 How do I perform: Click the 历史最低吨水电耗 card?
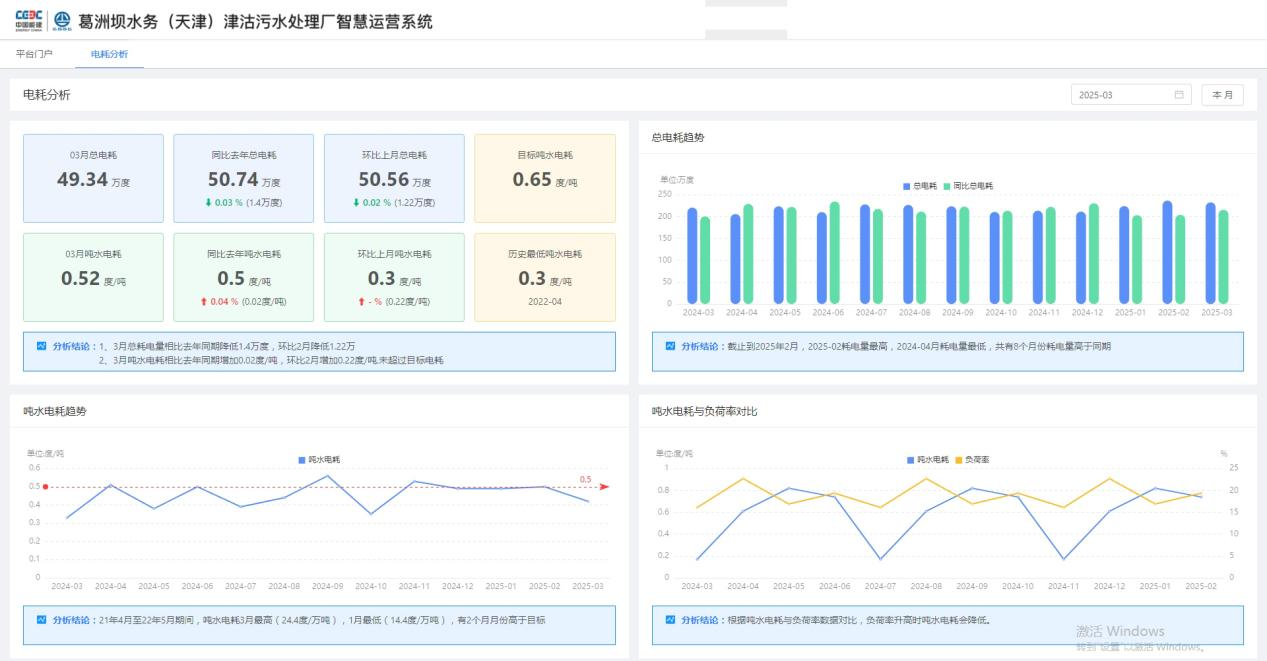[x=544, y=278]
